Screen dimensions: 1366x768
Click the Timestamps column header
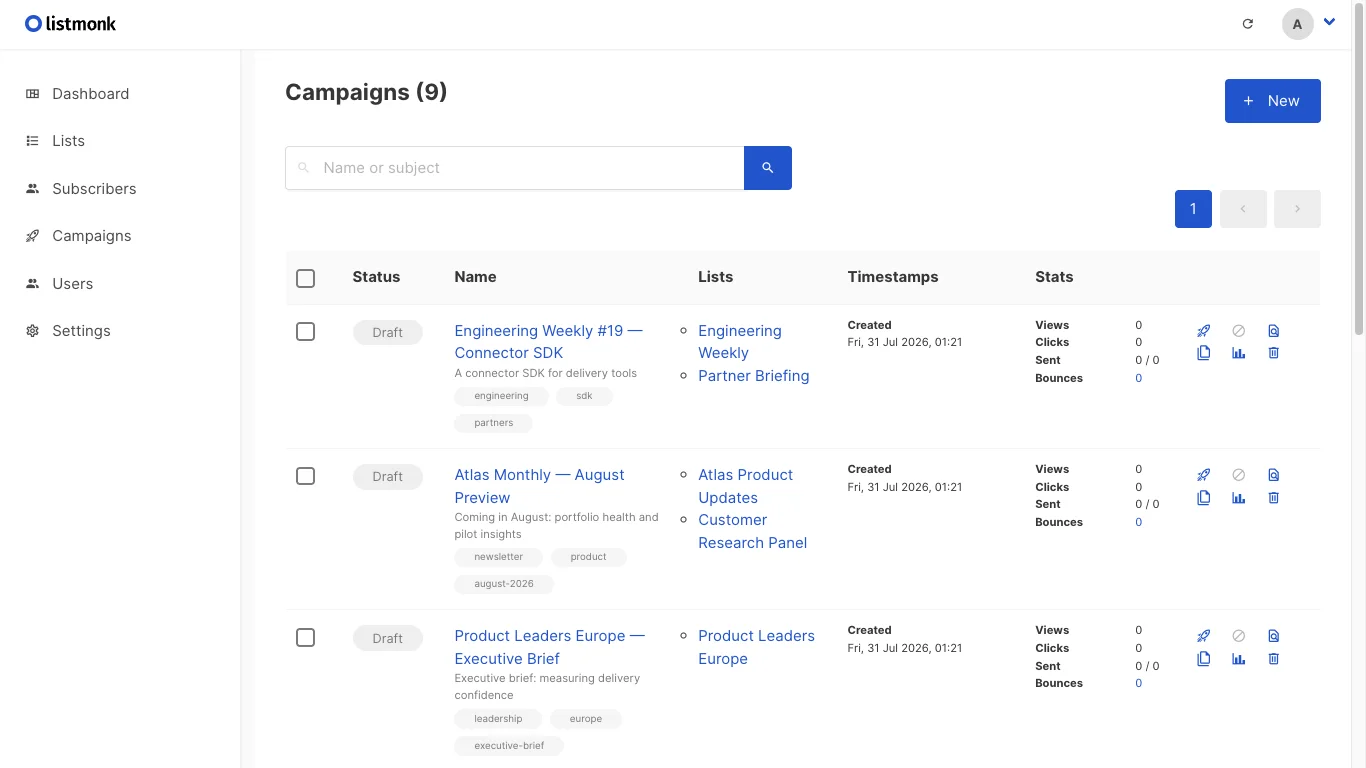pyautogui.click(x=893, y=277)
